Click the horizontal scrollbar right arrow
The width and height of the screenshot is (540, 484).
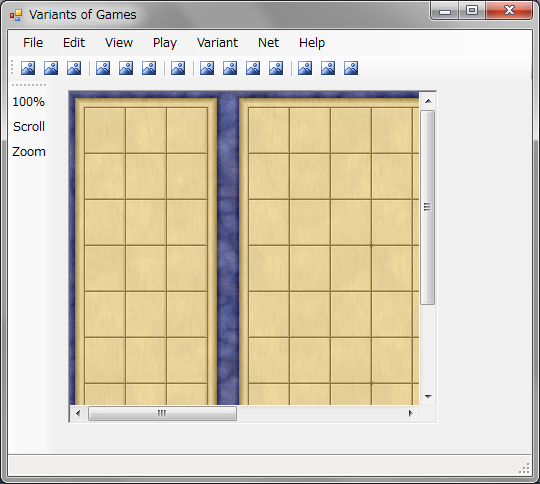click(410, 413)
